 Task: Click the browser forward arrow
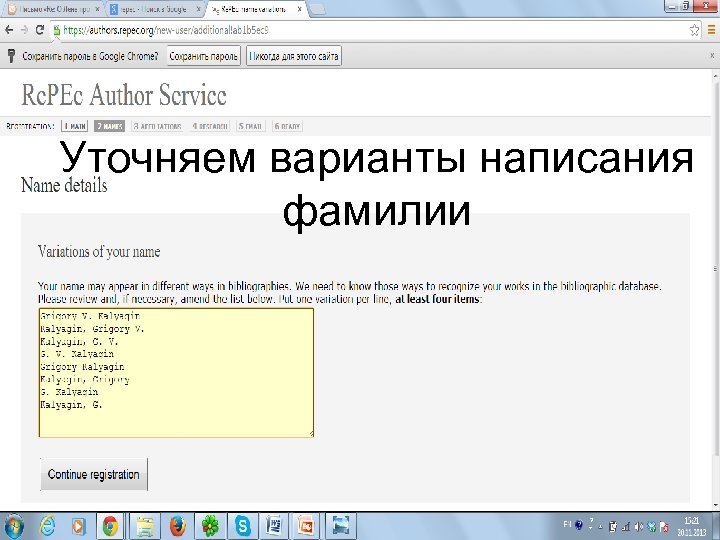point(24,30)
